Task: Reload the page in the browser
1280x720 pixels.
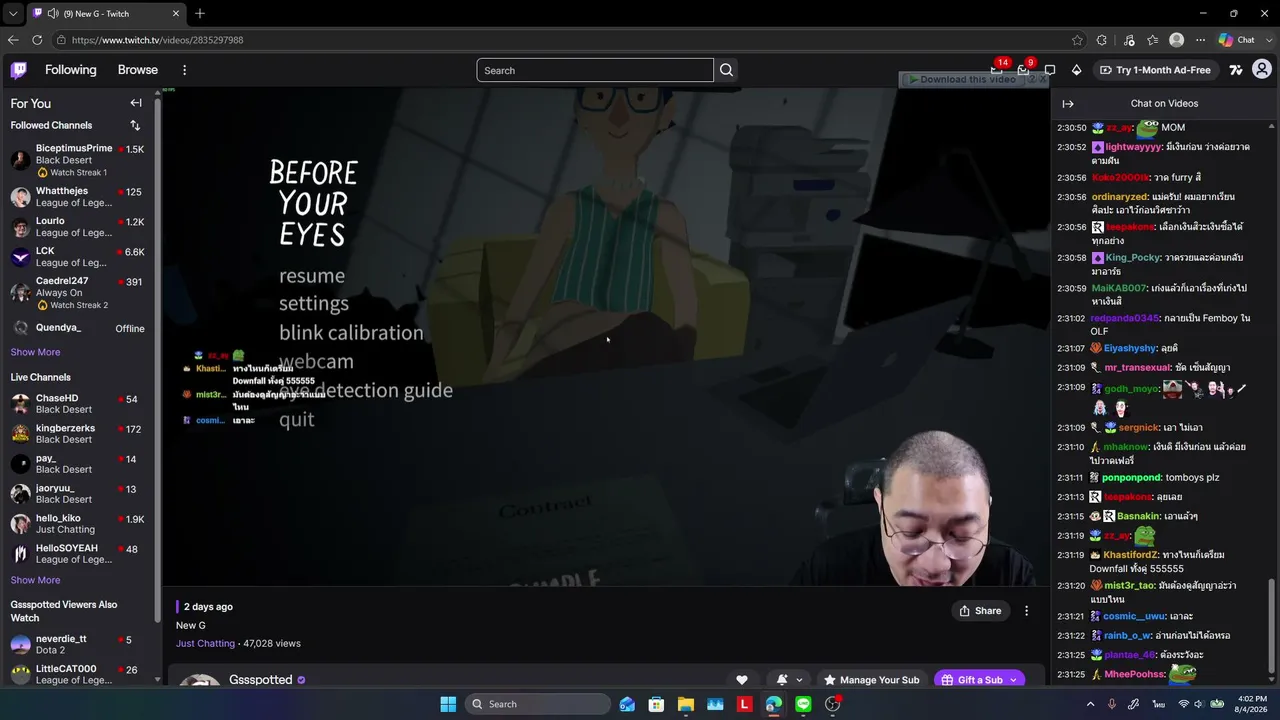Action: coord(37,40)
